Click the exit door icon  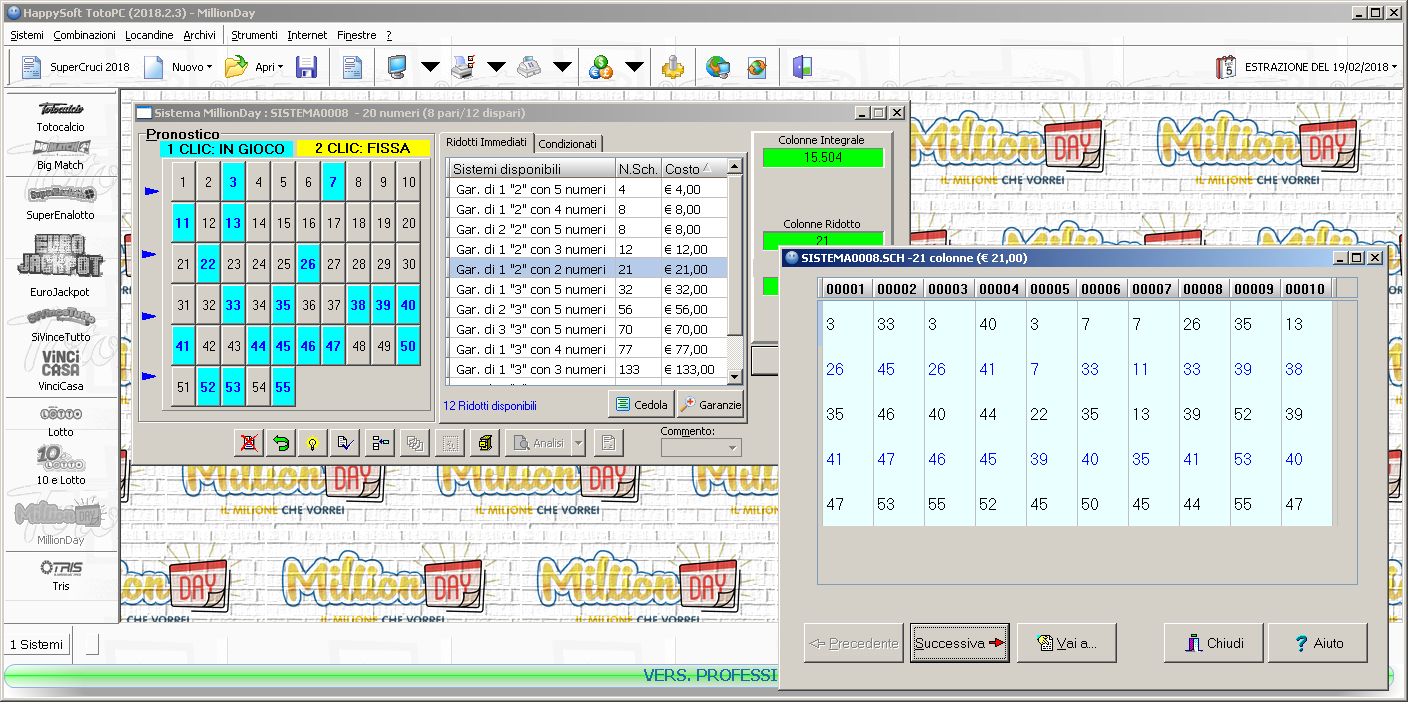(x=802, y=67)
